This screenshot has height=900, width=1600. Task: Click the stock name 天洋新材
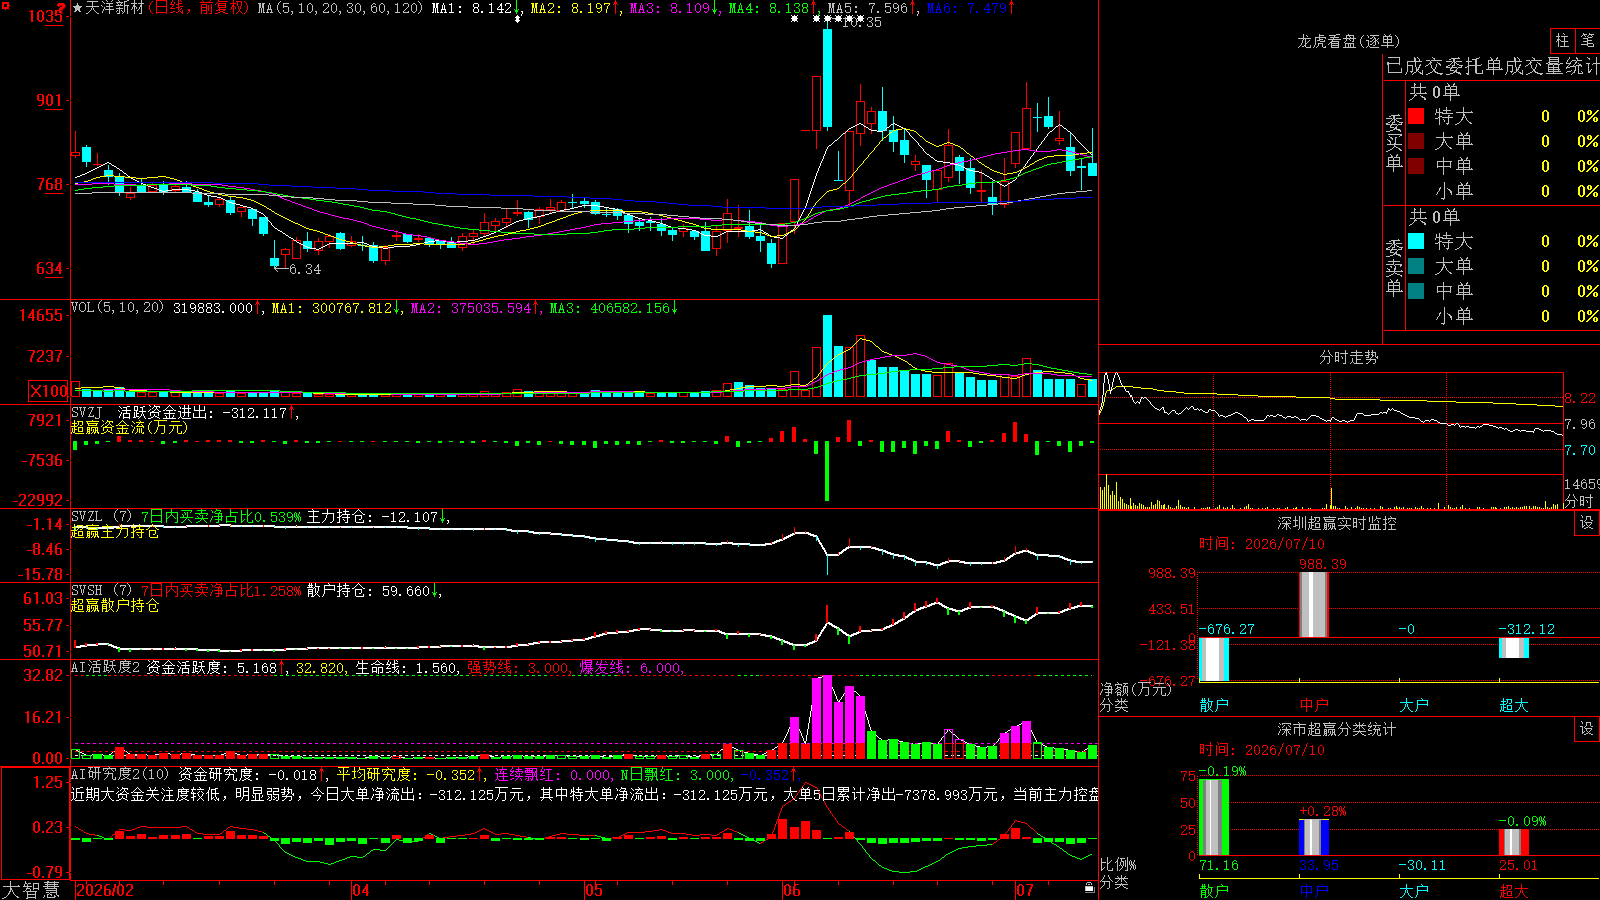[115, 8]
